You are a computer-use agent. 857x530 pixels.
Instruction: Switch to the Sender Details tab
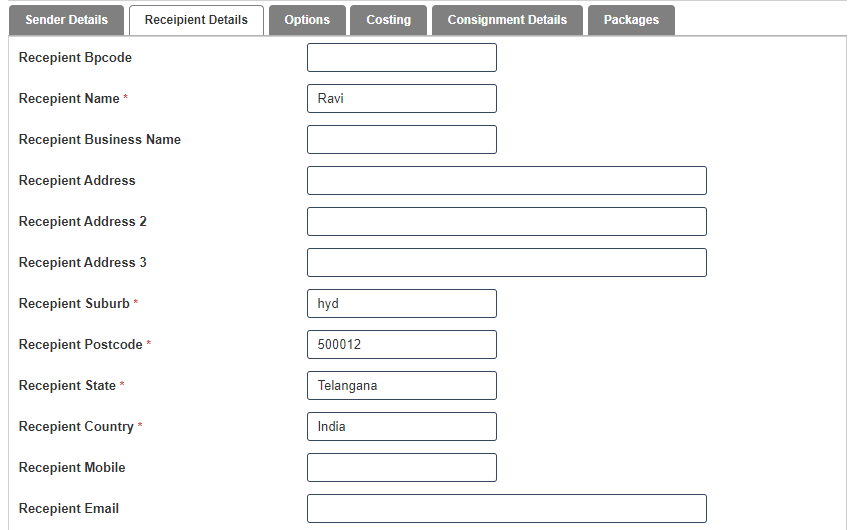click(x=66, y=20)
